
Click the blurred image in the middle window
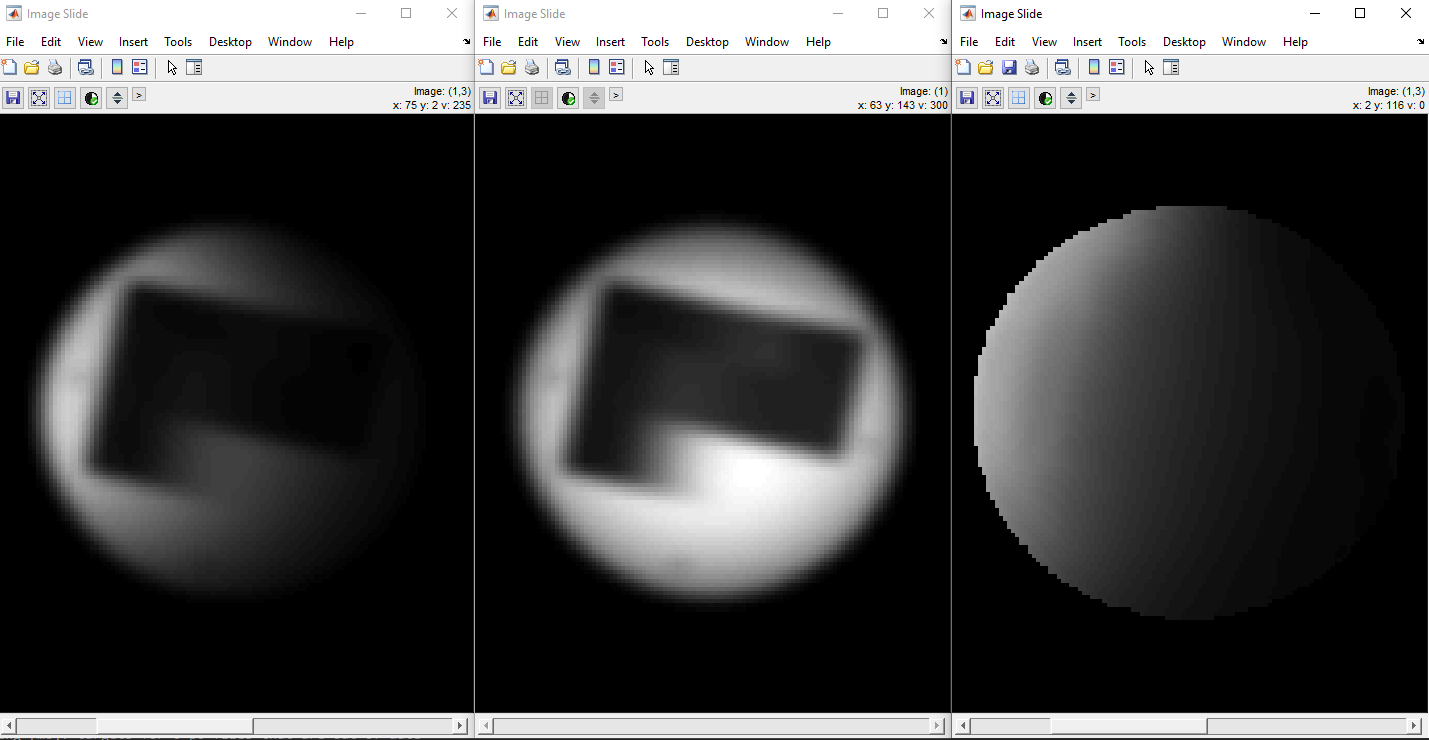713,413
